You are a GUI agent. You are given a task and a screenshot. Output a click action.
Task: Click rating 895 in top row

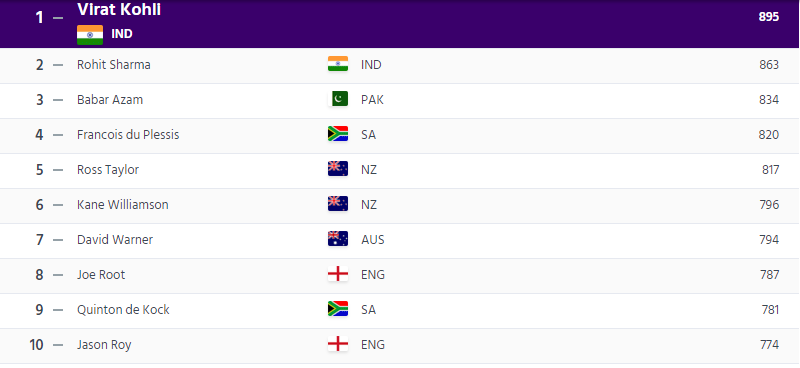click(x=769, y=17)
